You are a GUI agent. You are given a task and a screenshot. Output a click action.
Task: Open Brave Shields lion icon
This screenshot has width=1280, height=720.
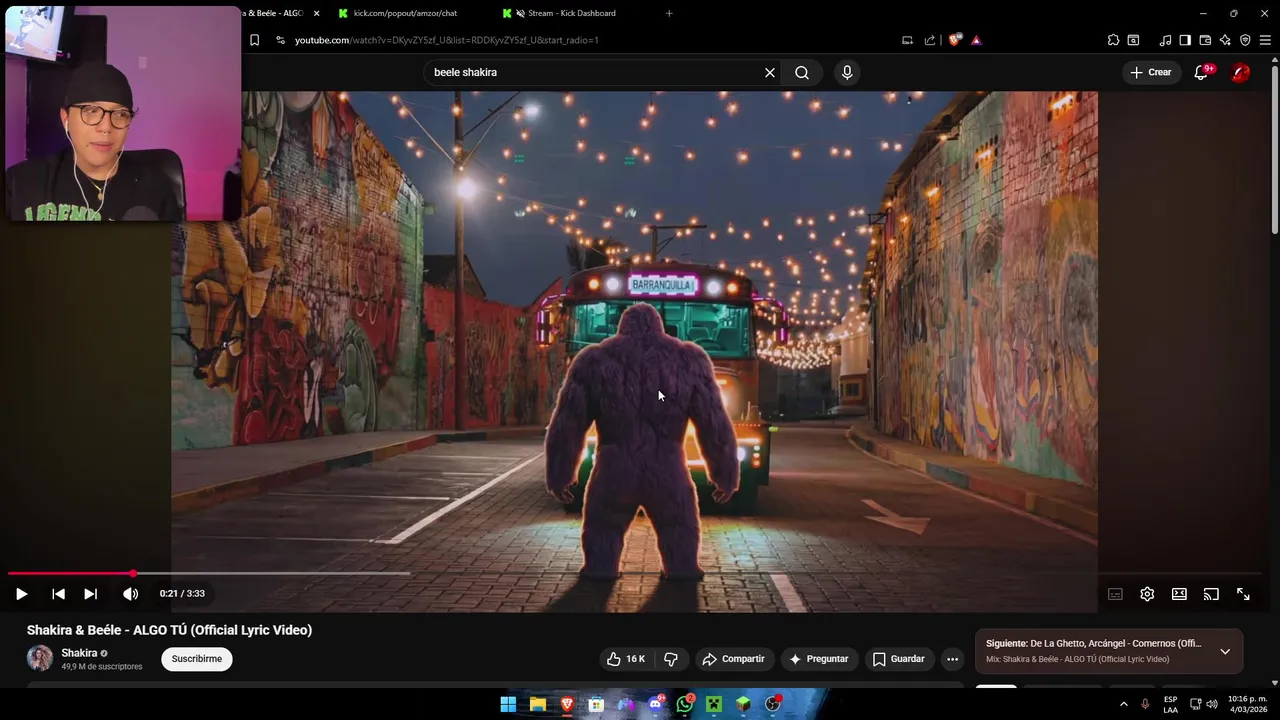pos(954,40)
